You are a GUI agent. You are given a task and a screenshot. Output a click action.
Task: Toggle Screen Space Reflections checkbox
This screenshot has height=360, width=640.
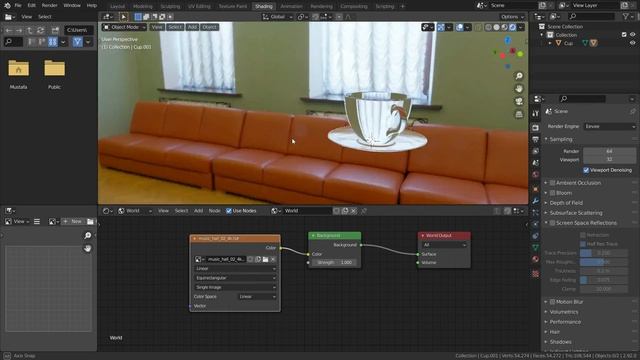(x=552, y=223)
